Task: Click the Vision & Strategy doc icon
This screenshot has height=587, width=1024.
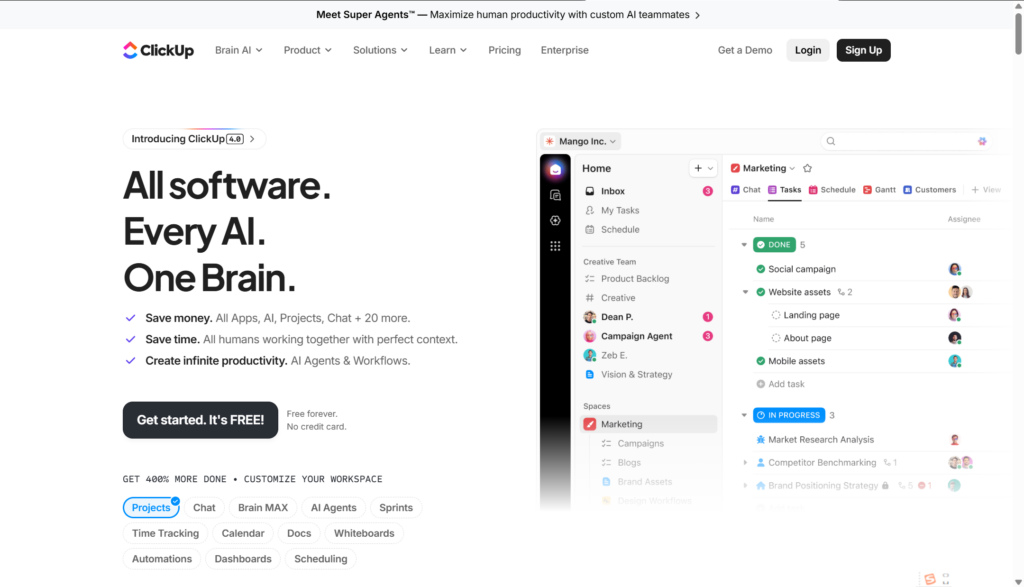Action: [590, 375]
